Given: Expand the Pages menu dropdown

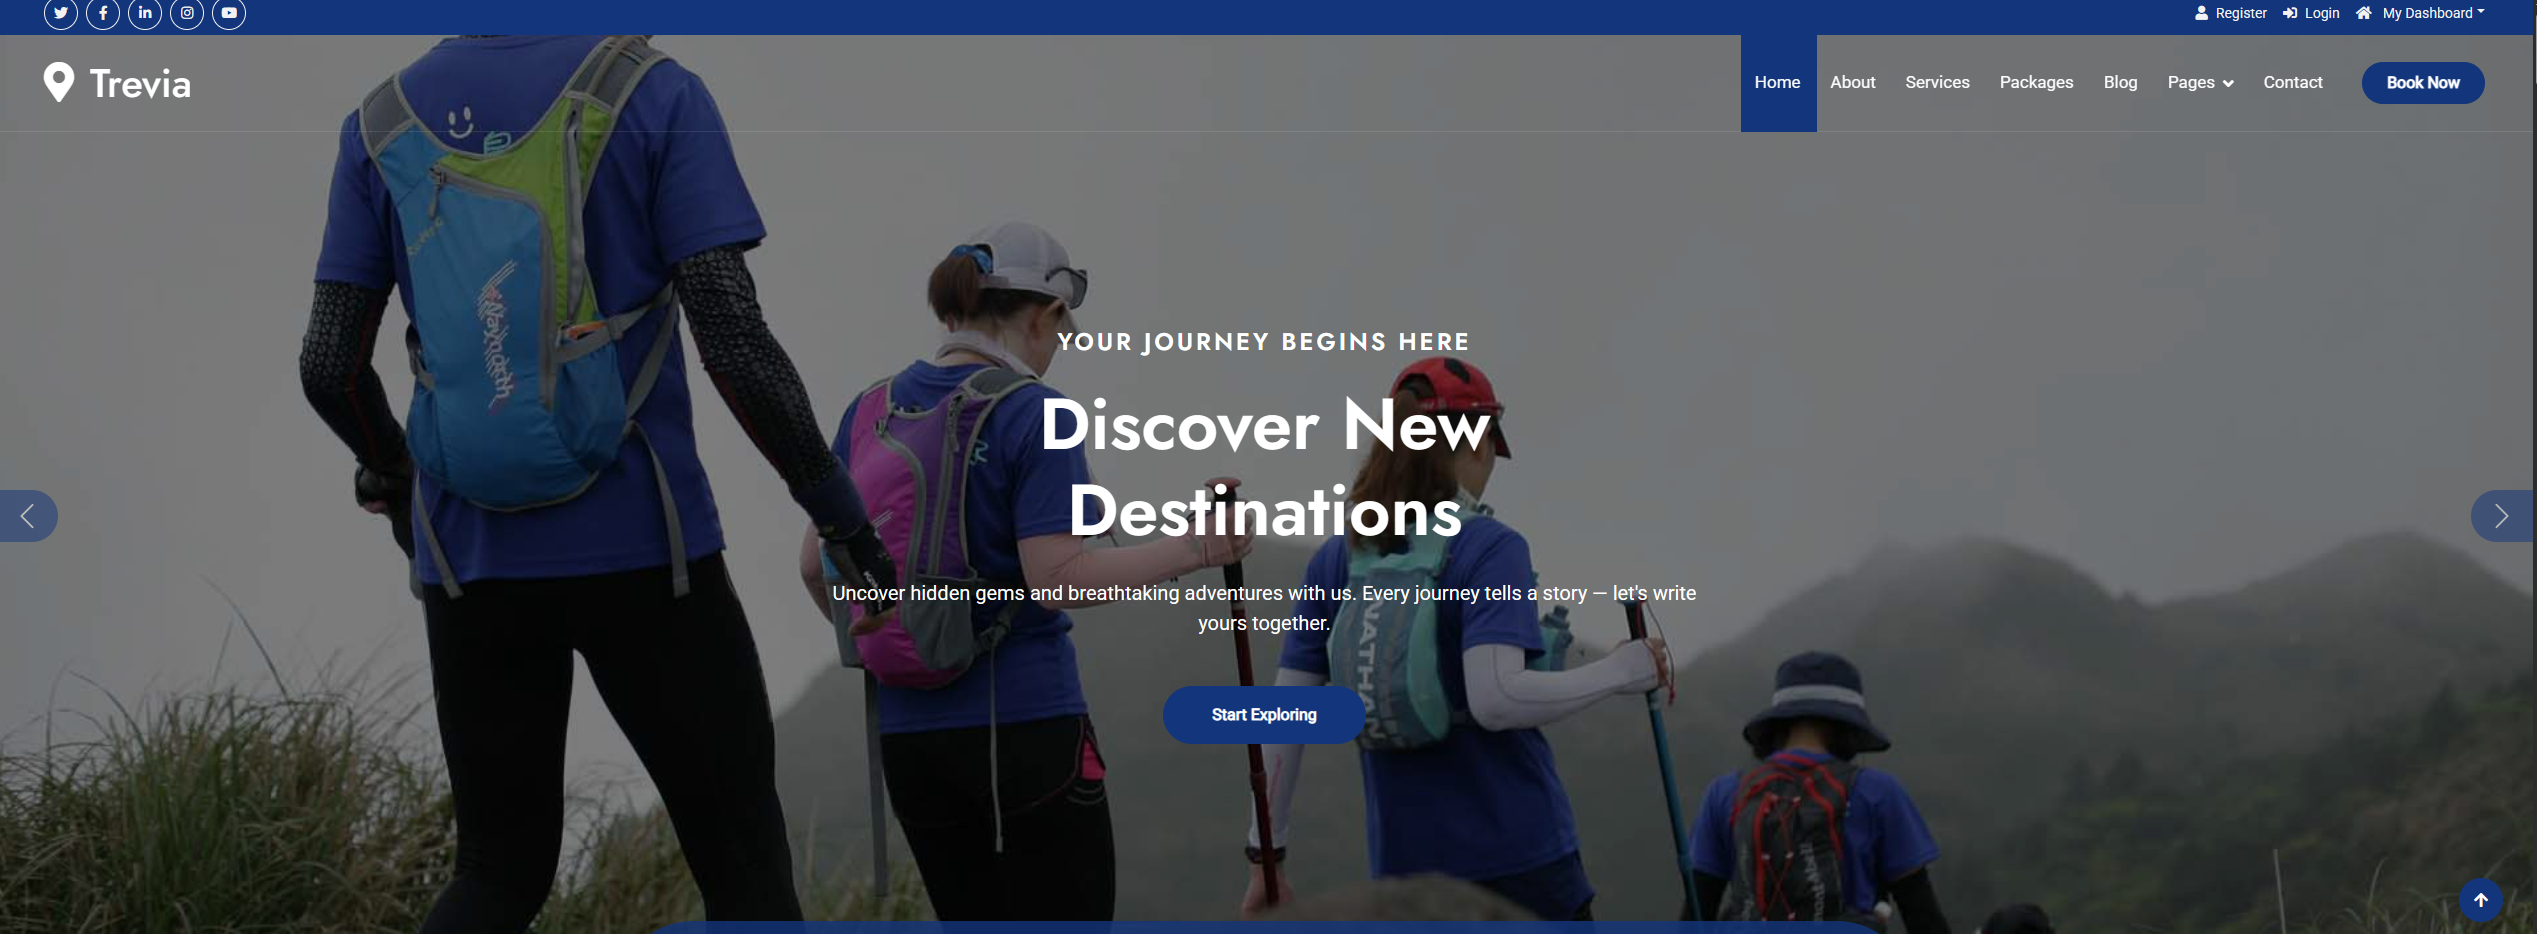Looking at the screenshot, I should point(2200,83).
